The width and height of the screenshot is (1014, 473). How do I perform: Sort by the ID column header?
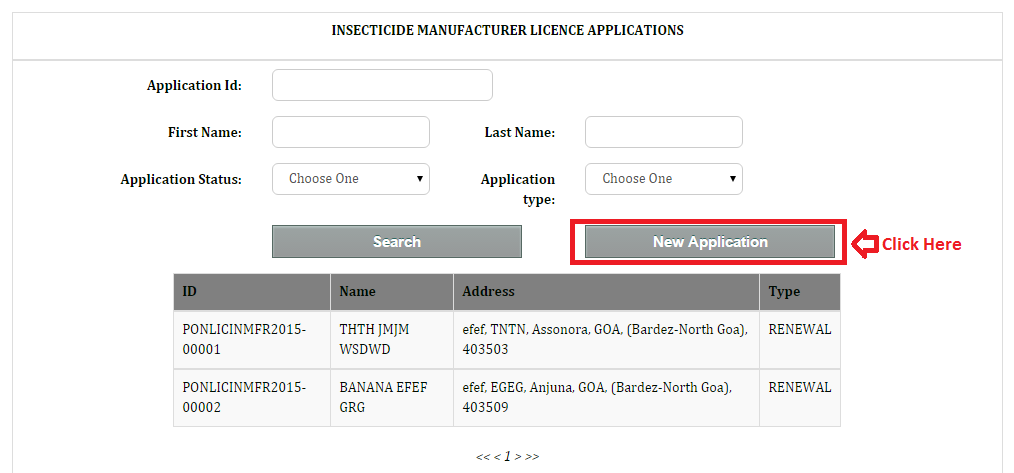190,292
